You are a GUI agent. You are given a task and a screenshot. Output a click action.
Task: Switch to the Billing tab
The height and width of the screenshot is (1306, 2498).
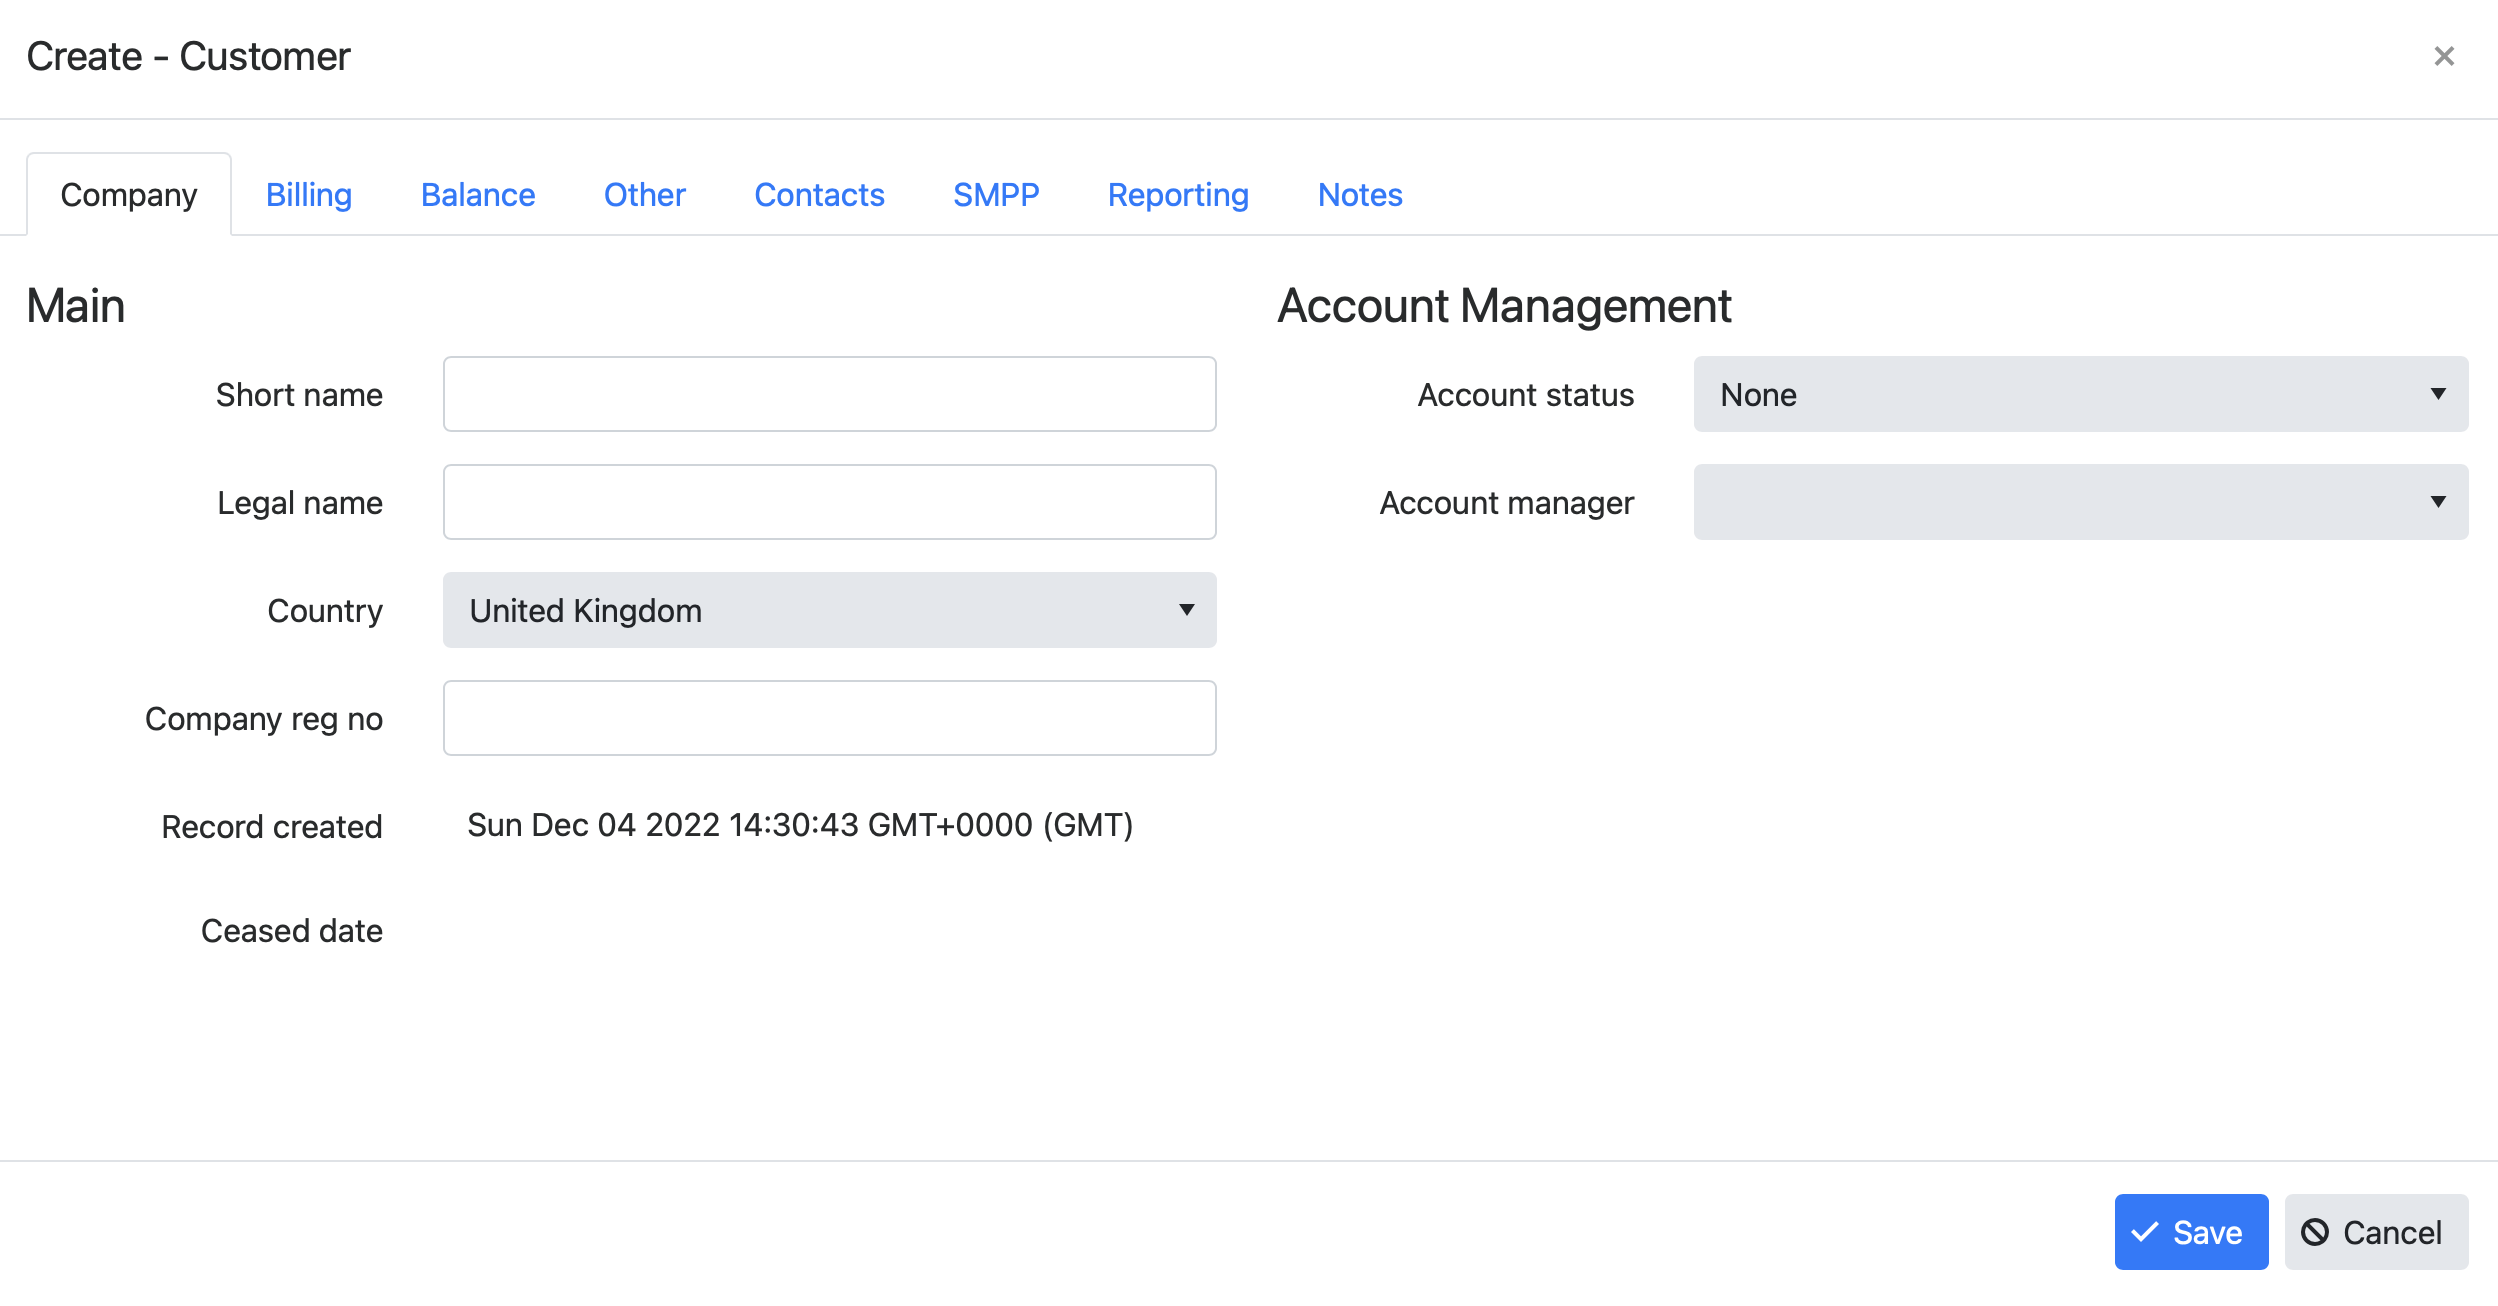pos(311,193)
